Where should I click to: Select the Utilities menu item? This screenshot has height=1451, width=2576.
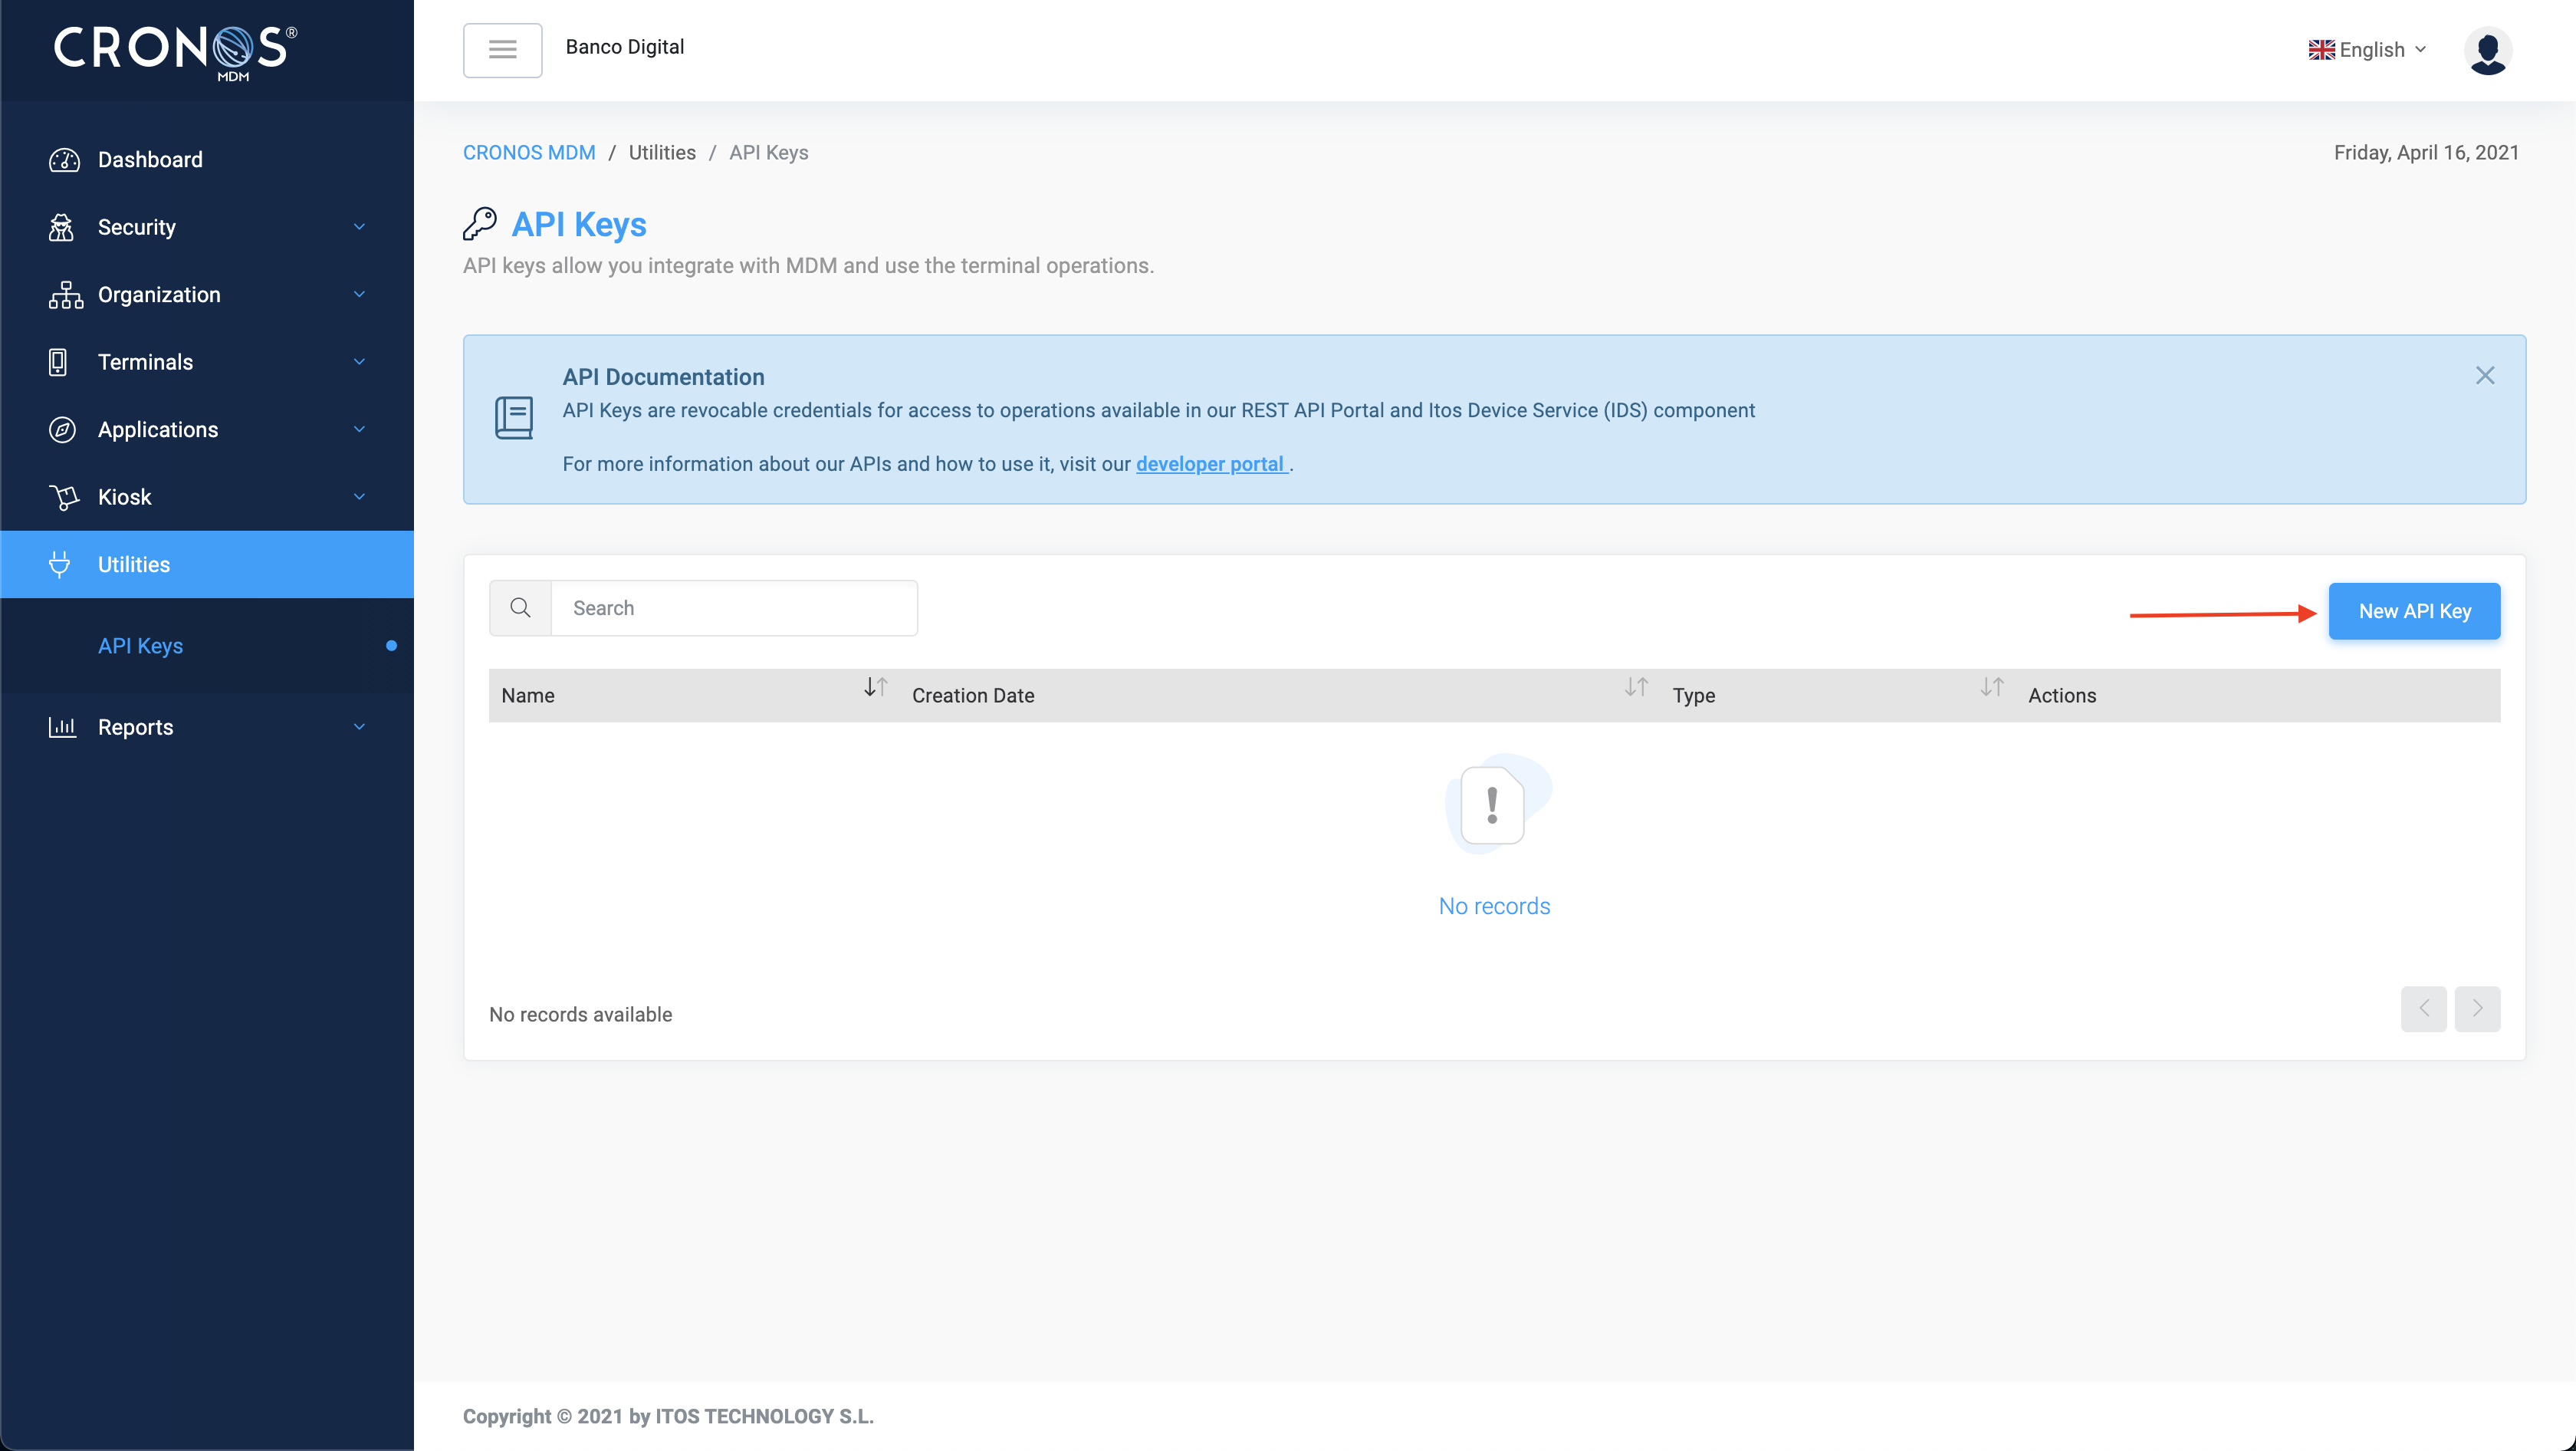(207, 564)
